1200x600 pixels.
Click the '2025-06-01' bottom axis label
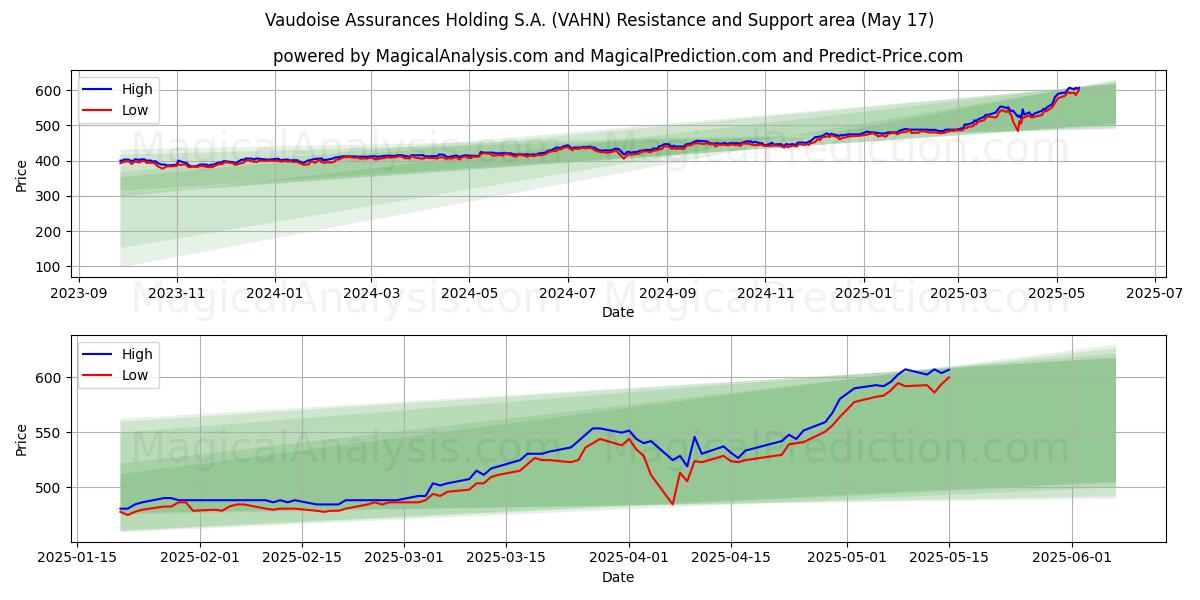1073,558
